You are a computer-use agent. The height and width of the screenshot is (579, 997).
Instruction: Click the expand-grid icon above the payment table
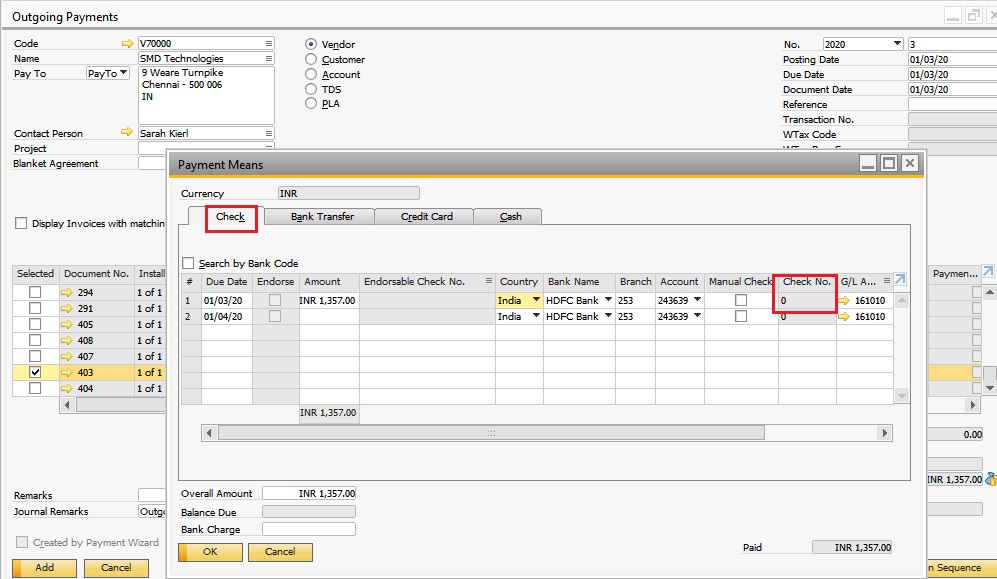coord(900,281)
